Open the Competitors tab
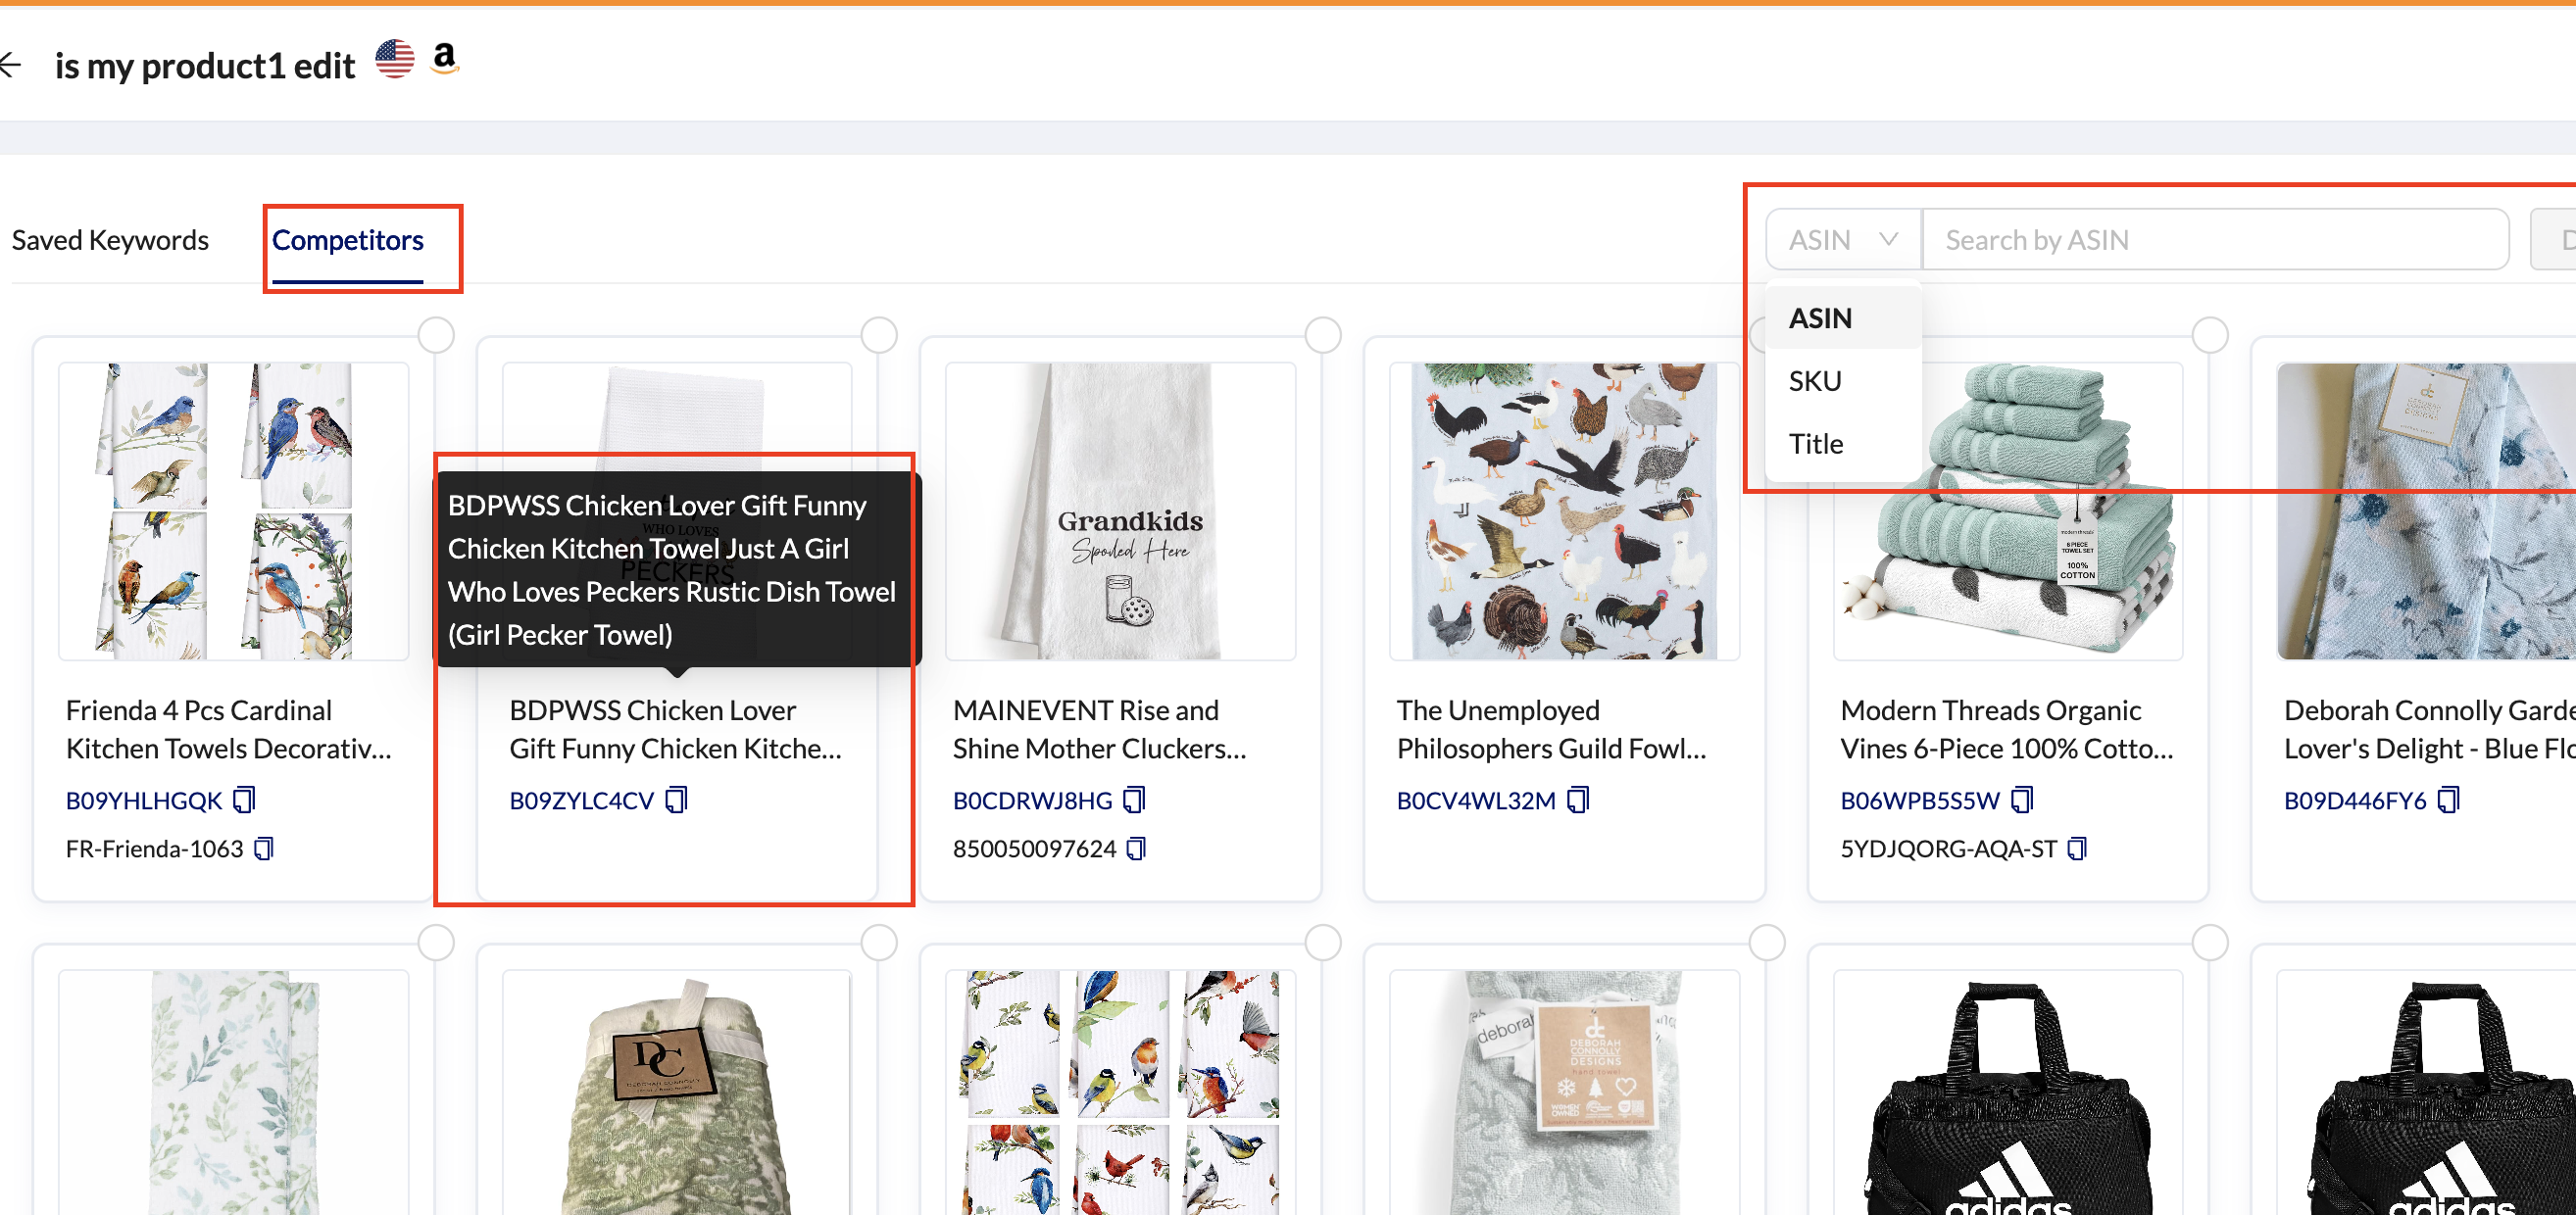Screen dimensions: 2576x1215 click(x=348, y=240)
